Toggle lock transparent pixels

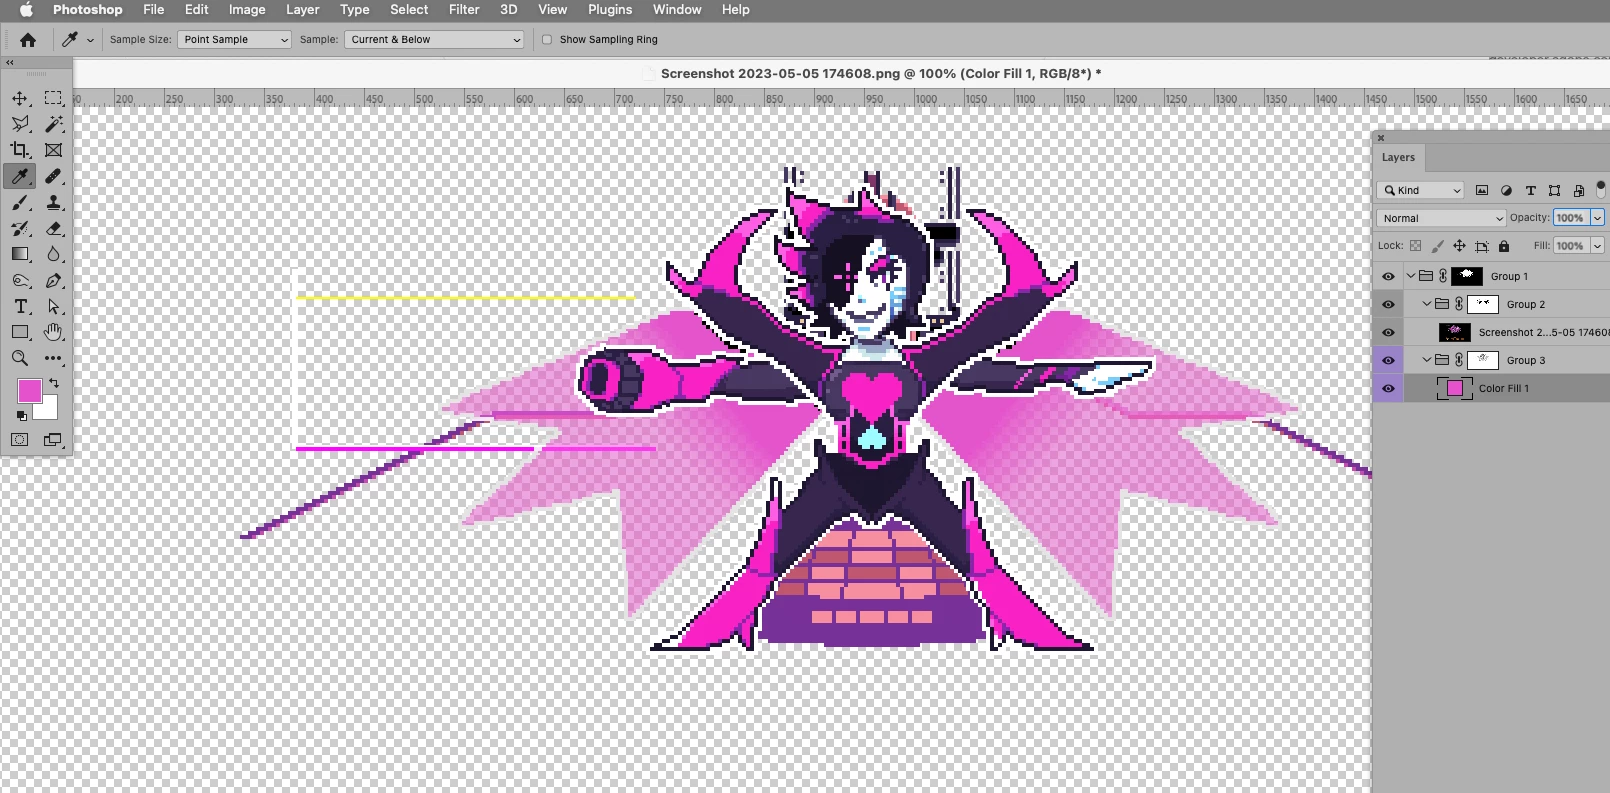pyautogui.click(x=1415, y=246)
